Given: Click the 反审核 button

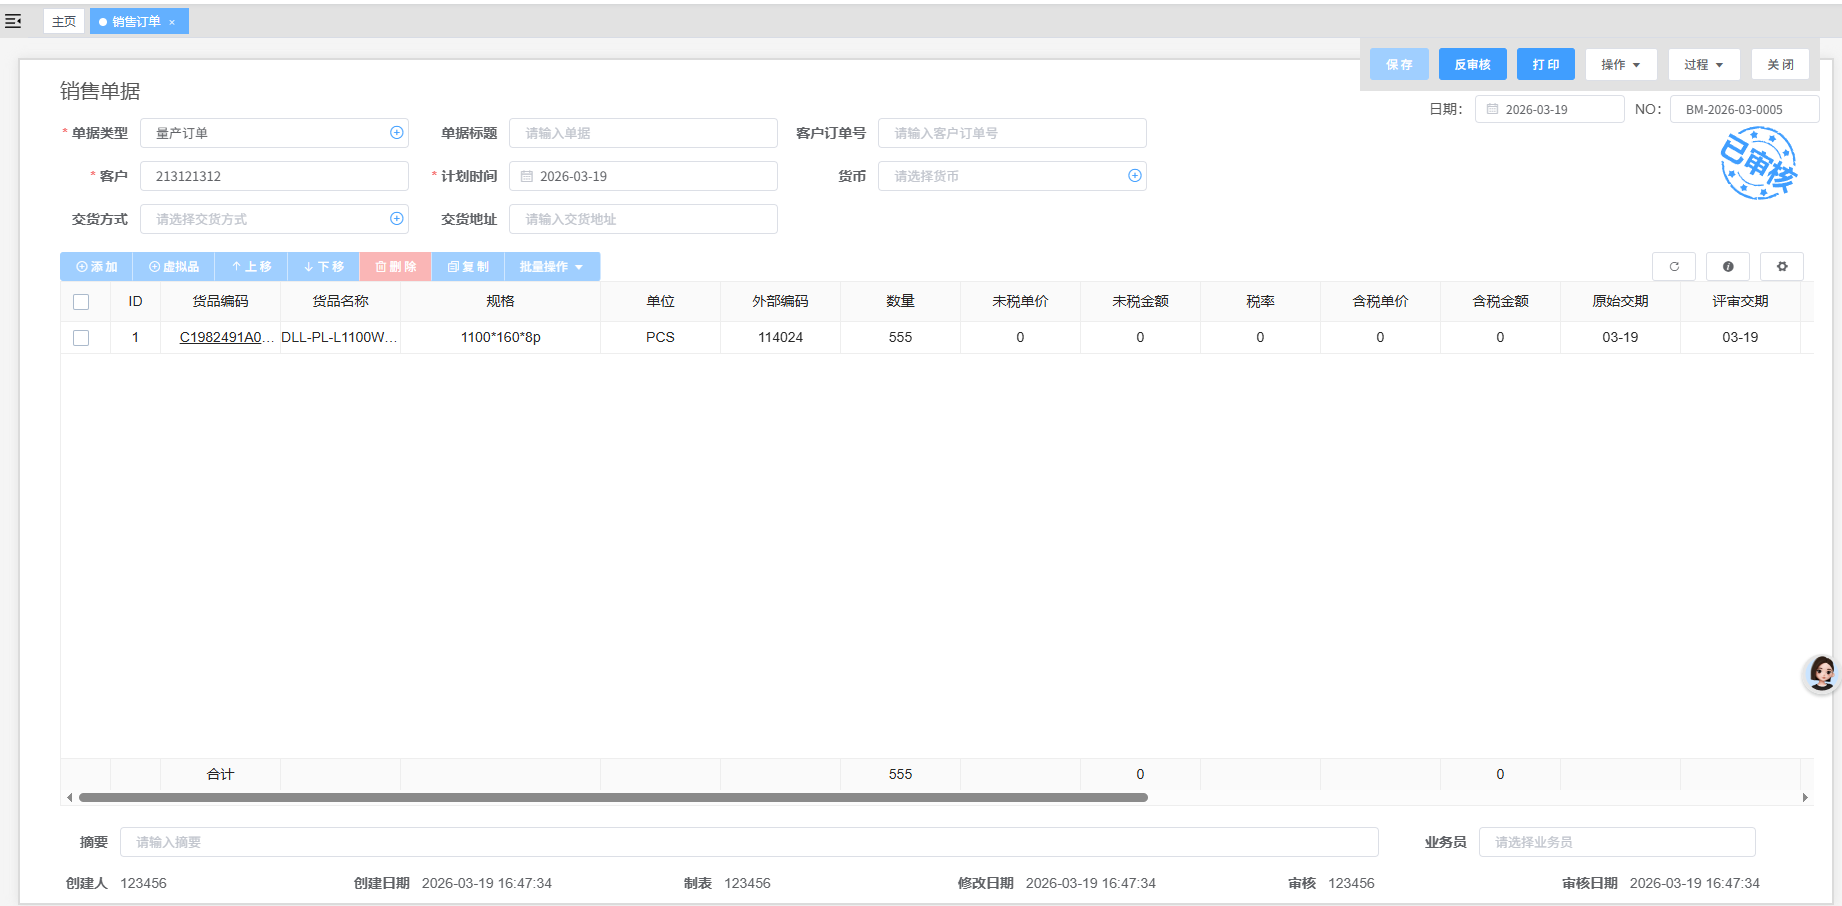Looking at the screenshot, I should click(x=1472, y=65).
